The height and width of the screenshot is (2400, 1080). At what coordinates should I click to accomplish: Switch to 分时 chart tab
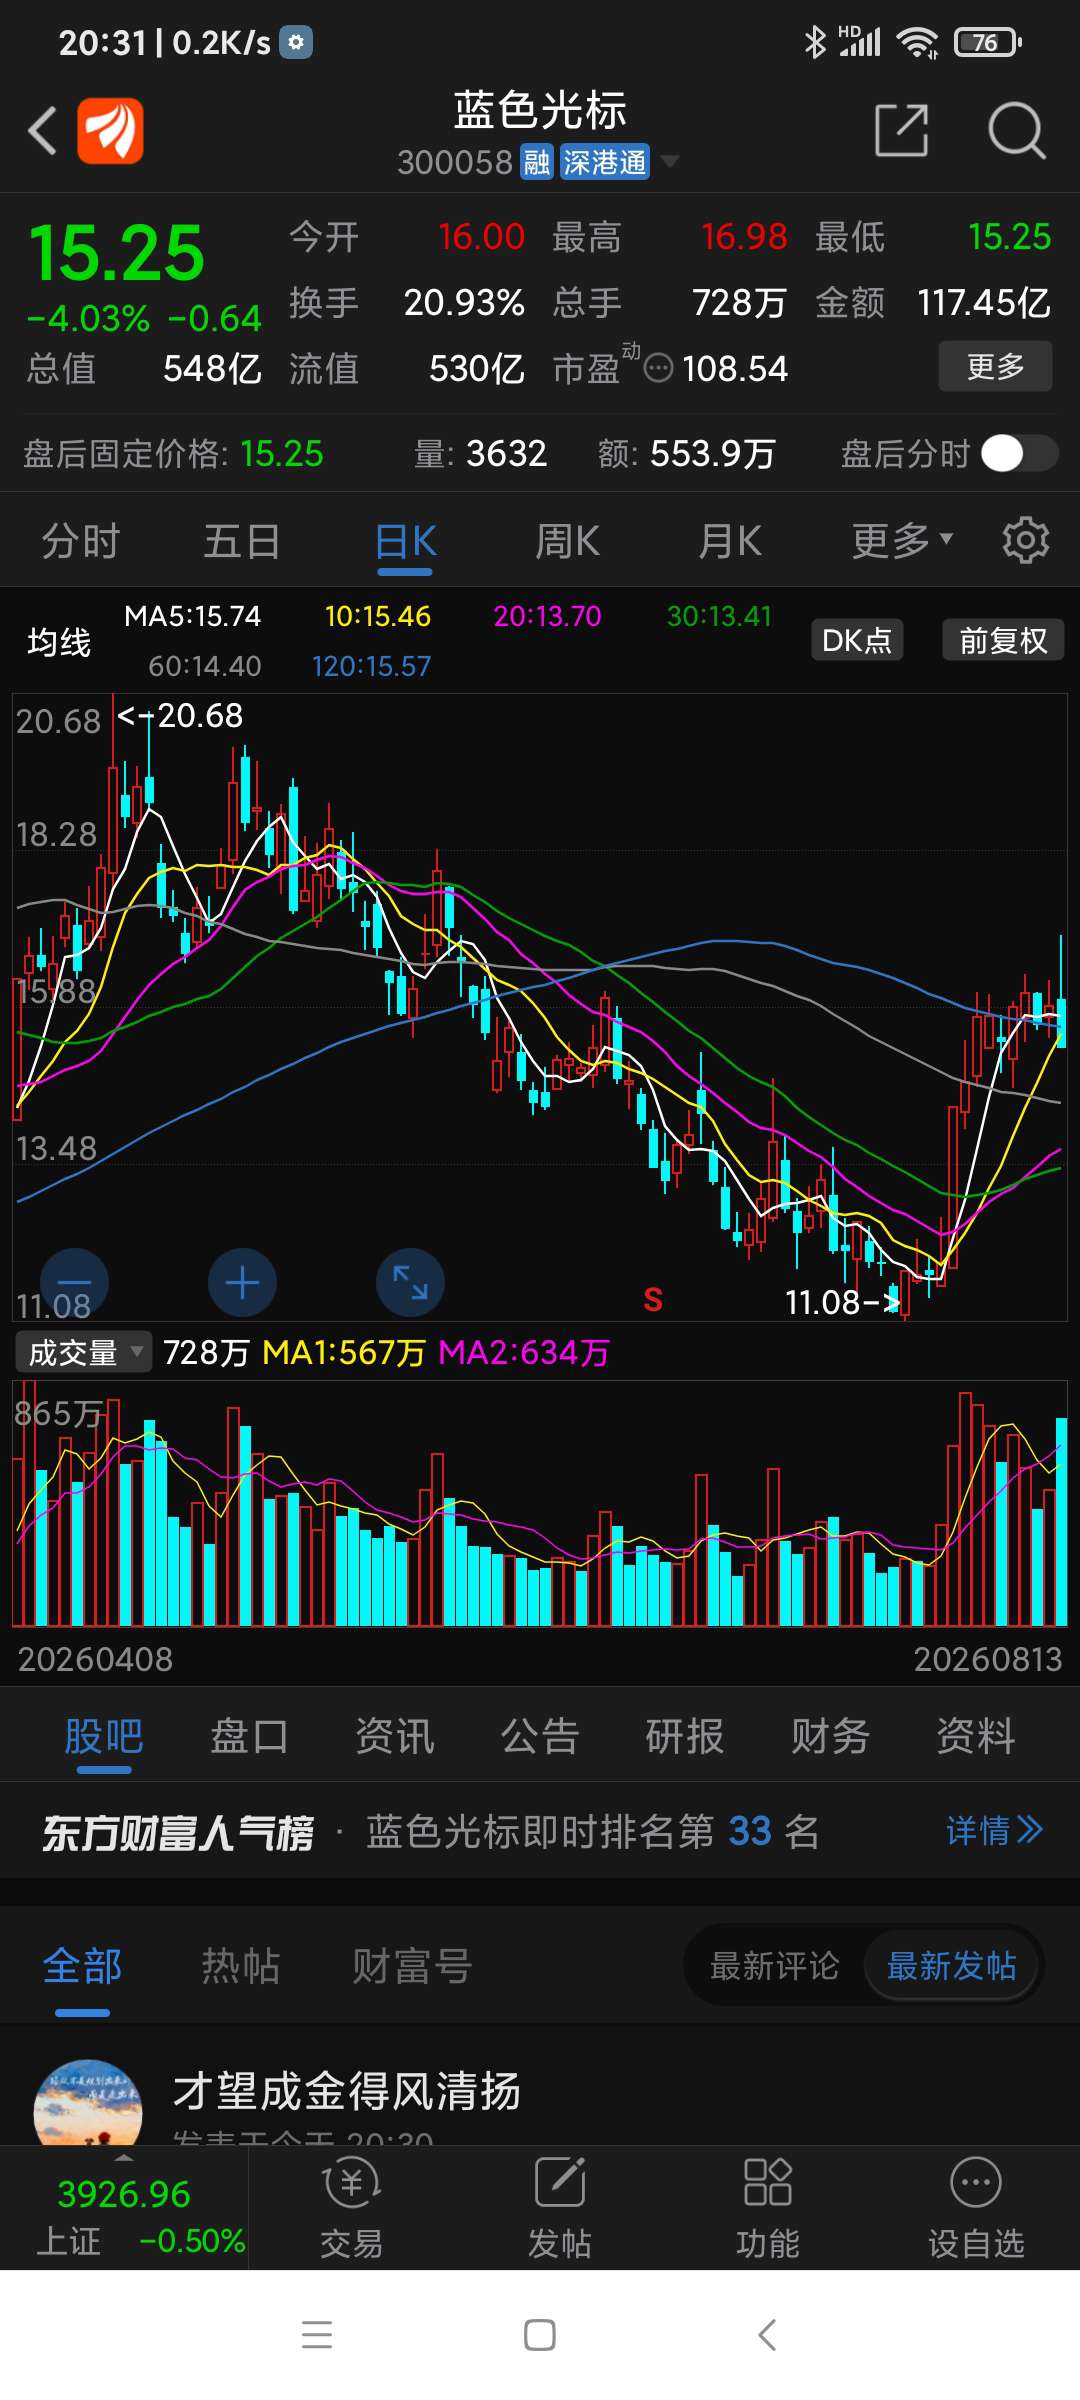click(81, 541)
